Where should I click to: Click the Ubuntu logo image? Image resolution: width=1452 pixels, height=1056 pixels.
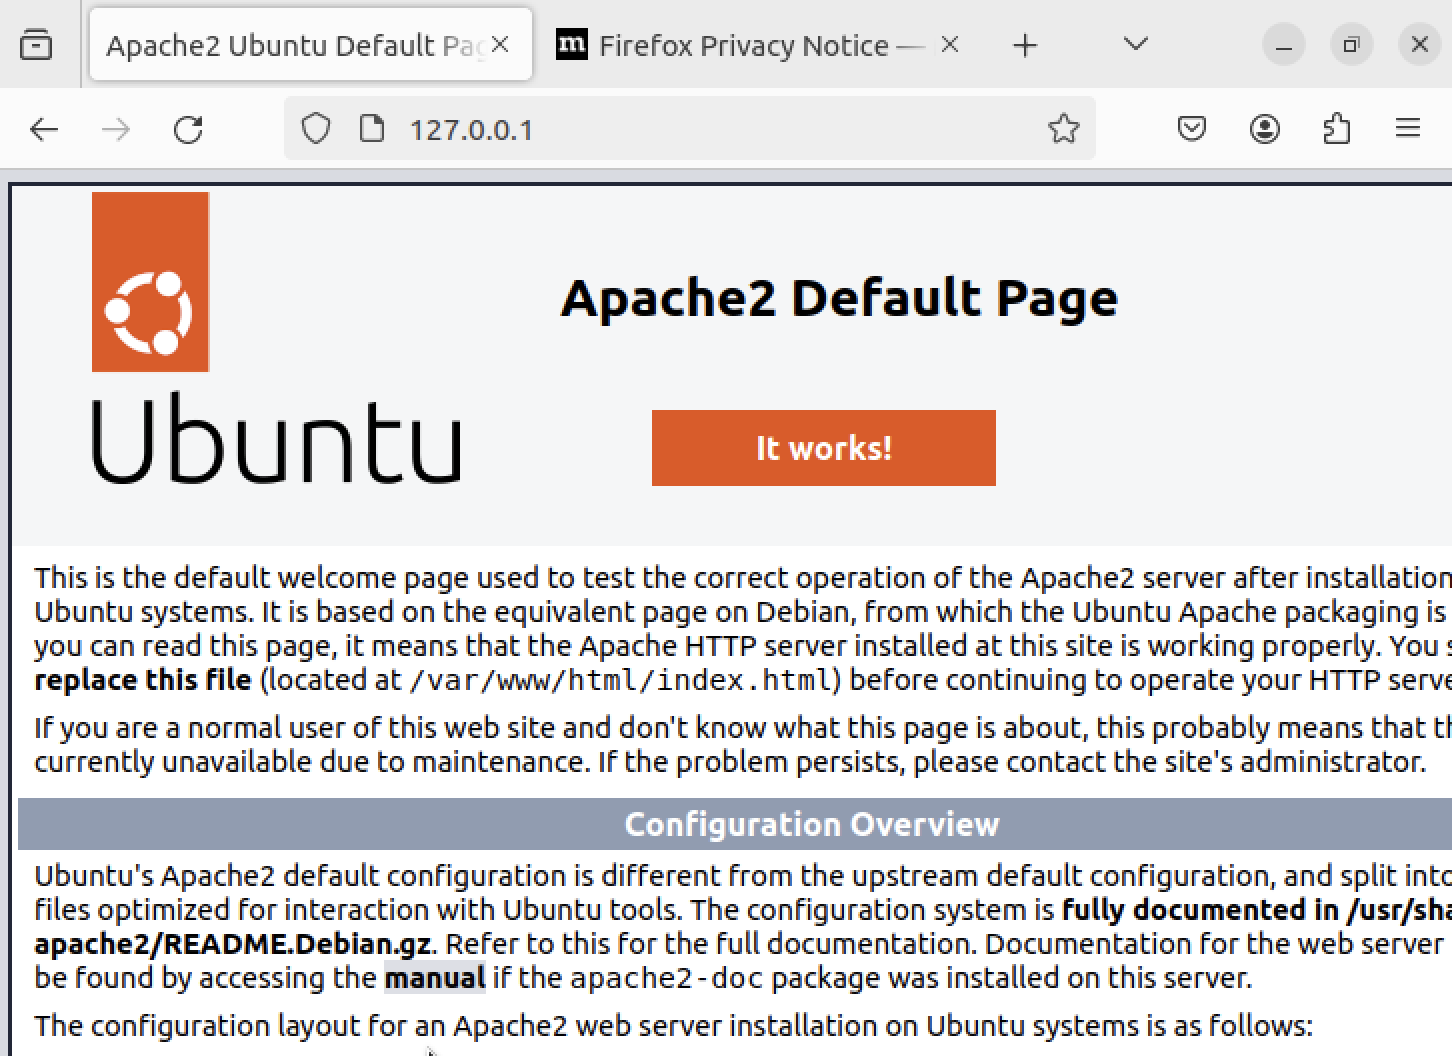click(276, 338)
